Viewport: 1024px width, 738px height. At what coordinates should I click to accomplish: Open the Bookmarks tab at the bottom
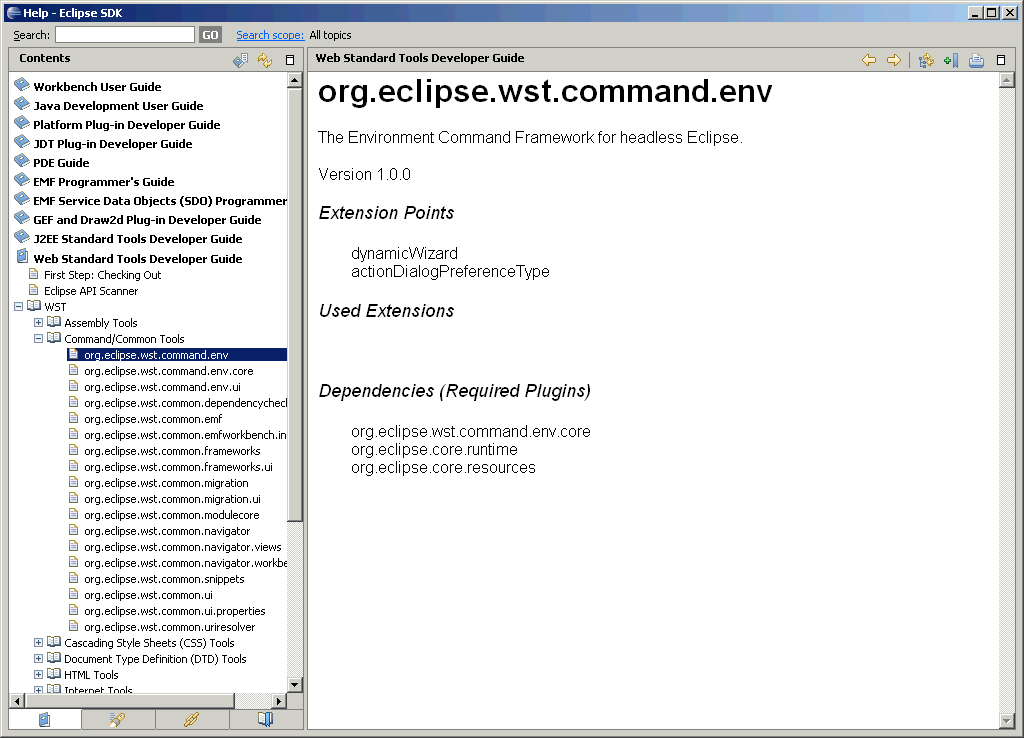(266, 719)
